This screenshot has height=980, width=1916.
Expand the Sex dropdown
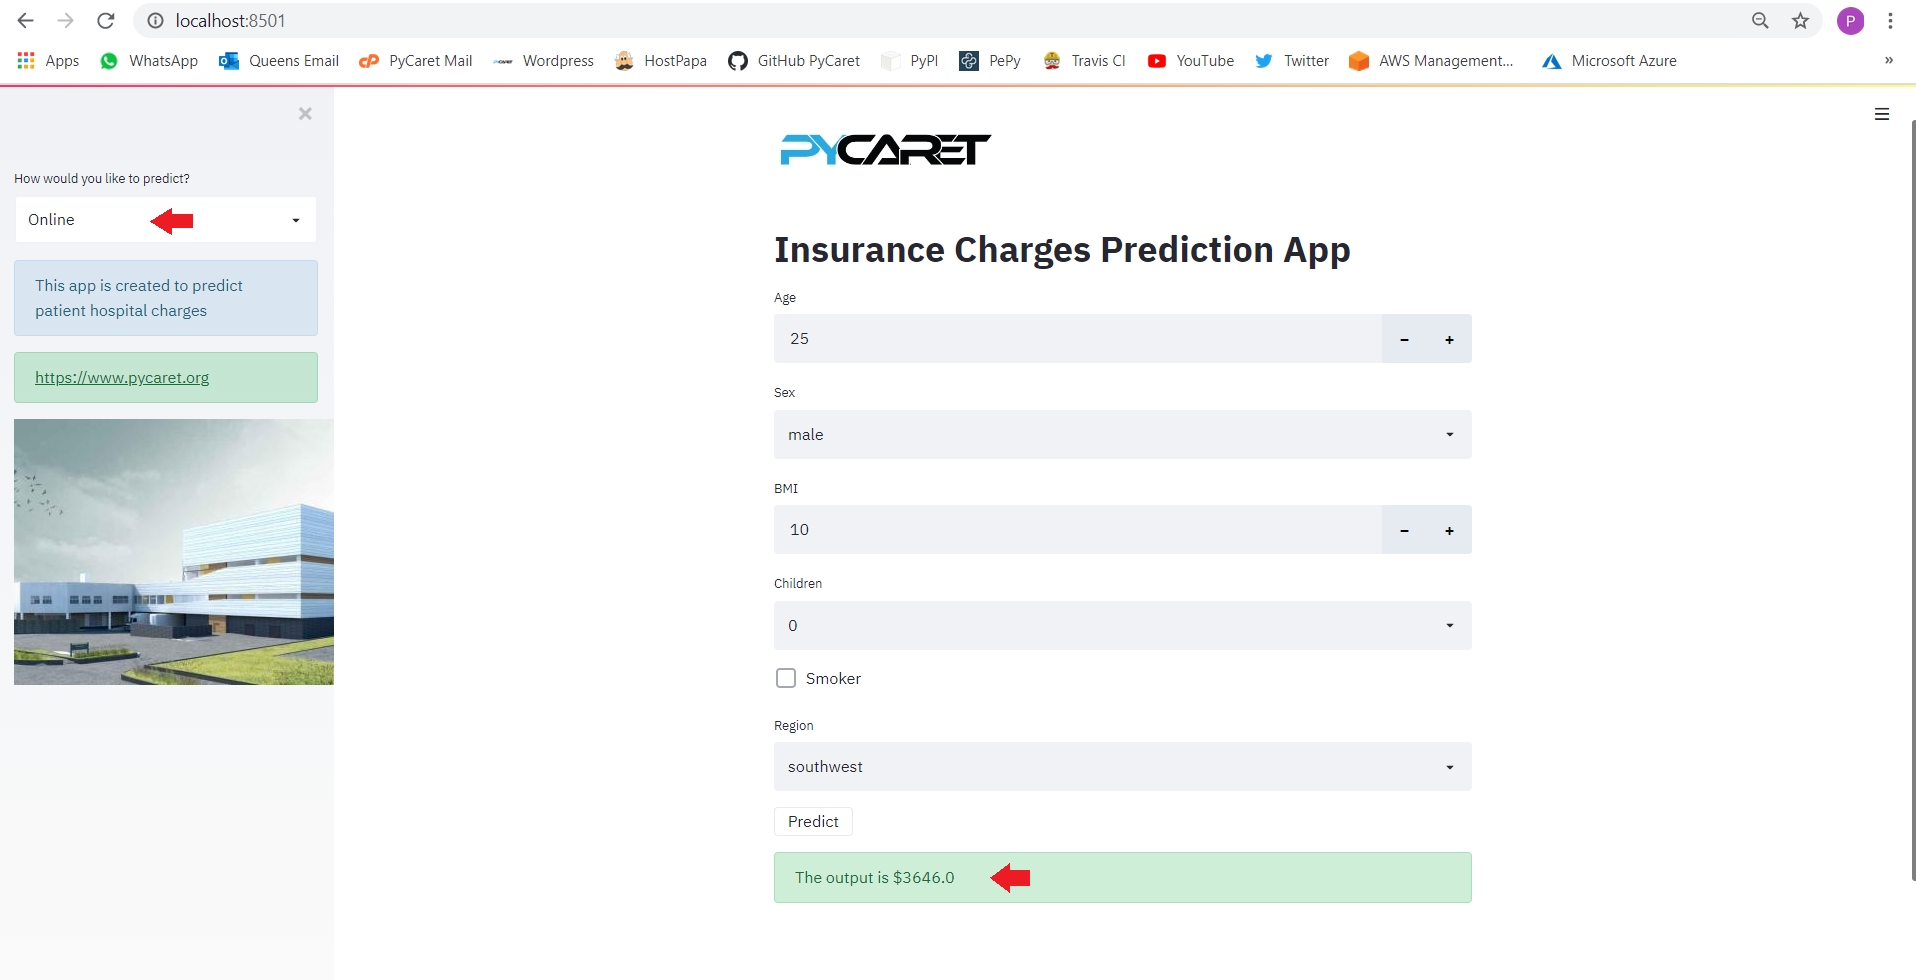click(1122, 435)
